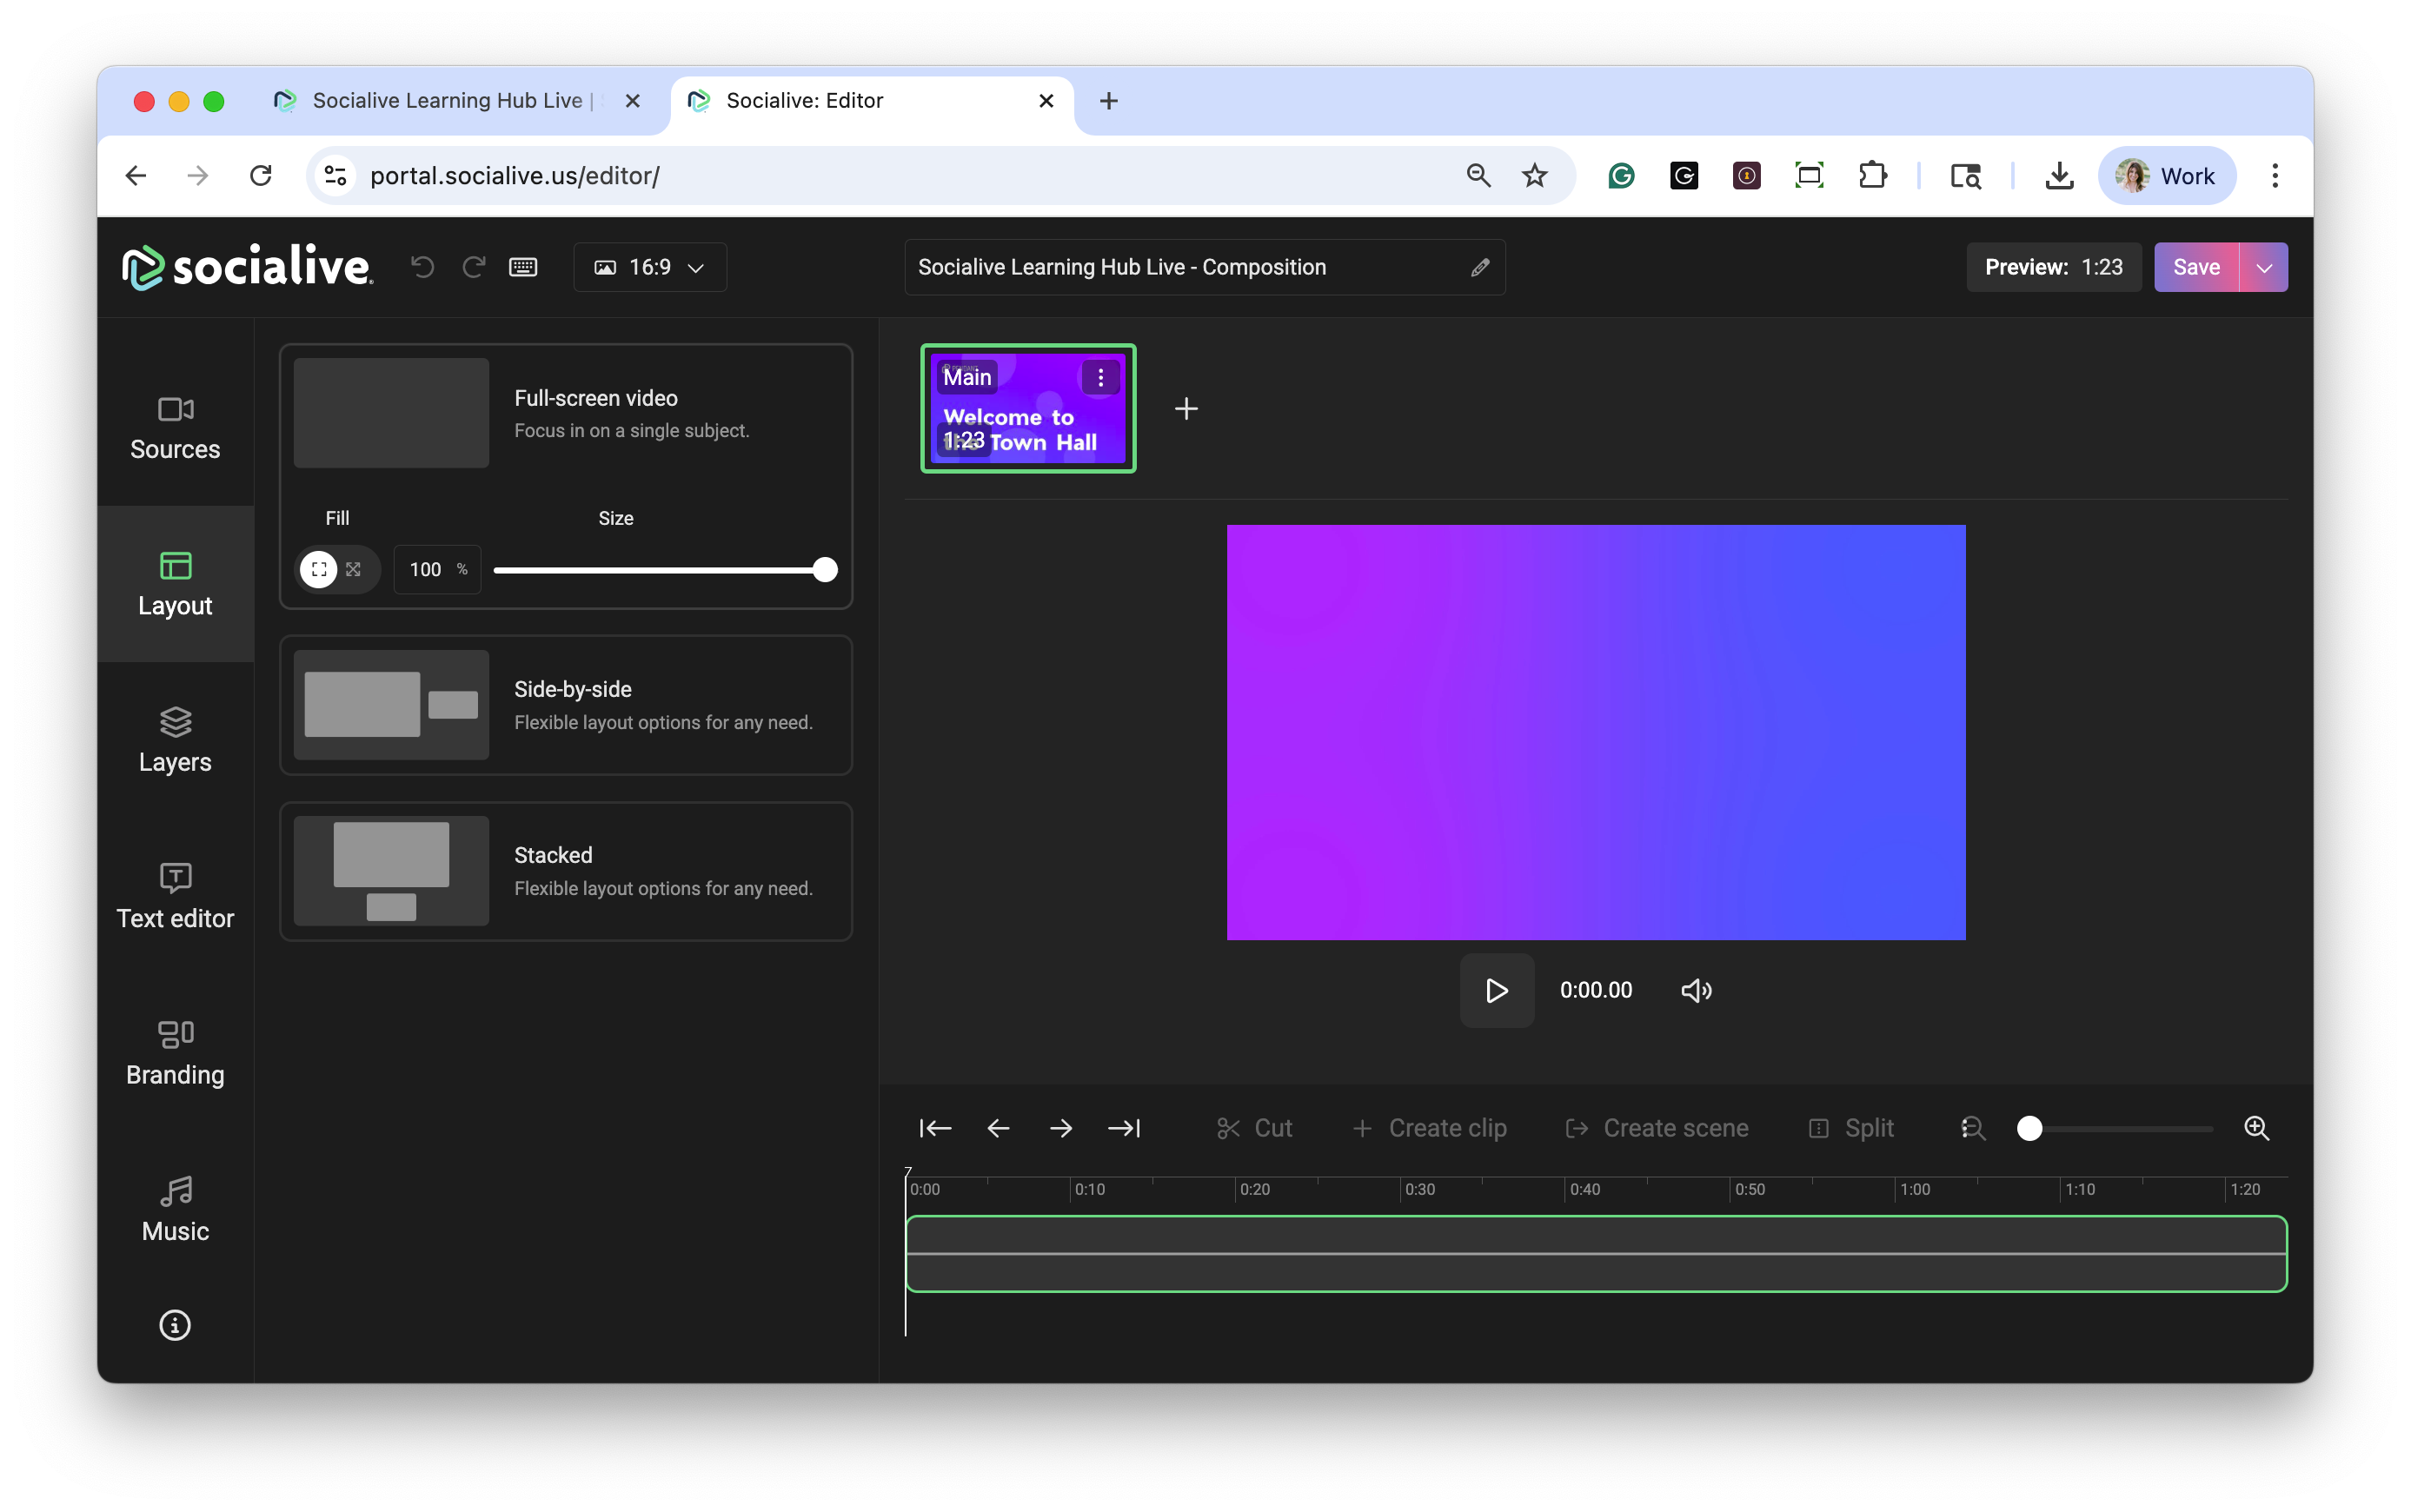The image size is (2411, 1512).
Task: Click the Save button
Action: tap(2196, 267)
